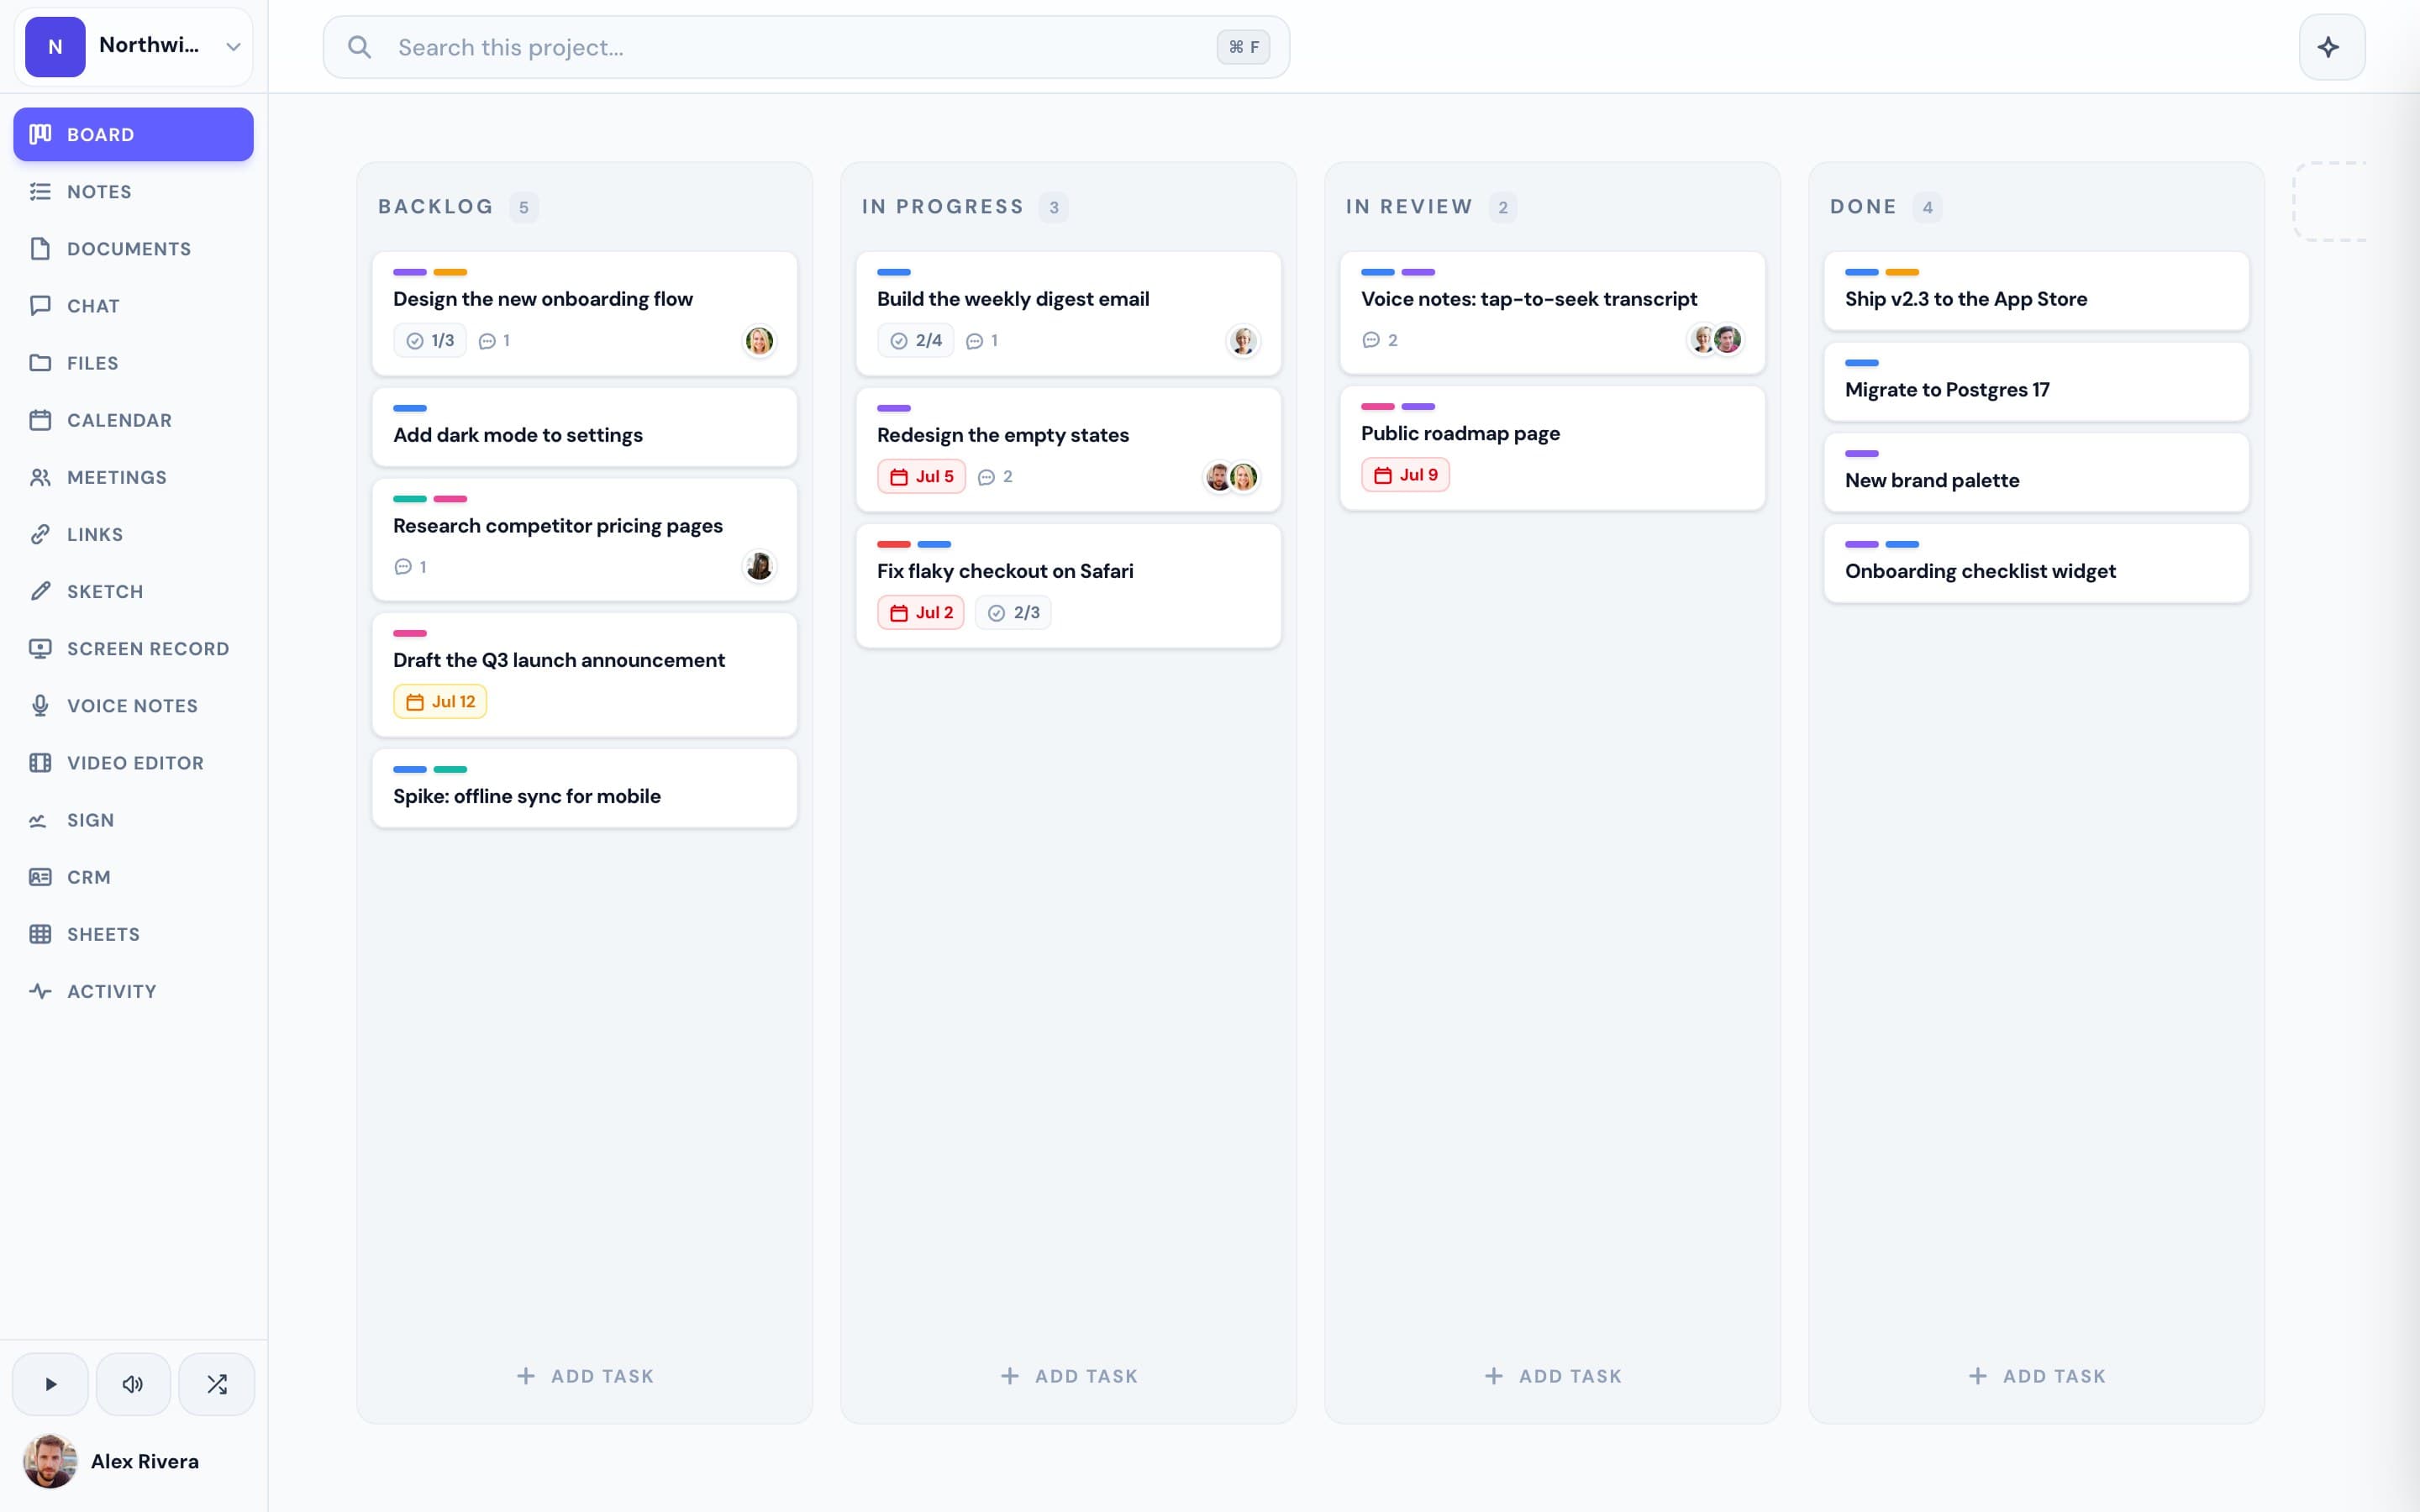This screenshot has width=2420, height=1512.
Task: Open the Spike: offline sync for mobile card
Action: click(585, 788)
